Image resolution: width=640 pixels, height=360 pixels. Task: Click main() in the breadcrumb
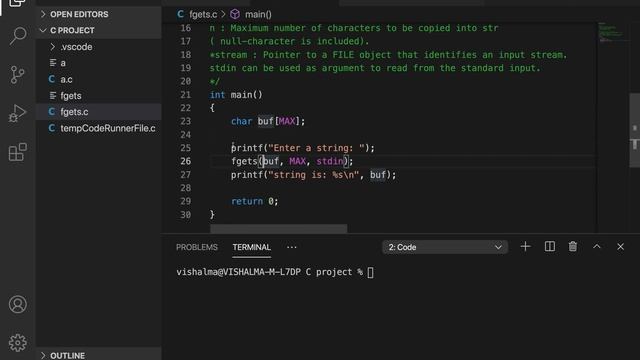[258, 14]
